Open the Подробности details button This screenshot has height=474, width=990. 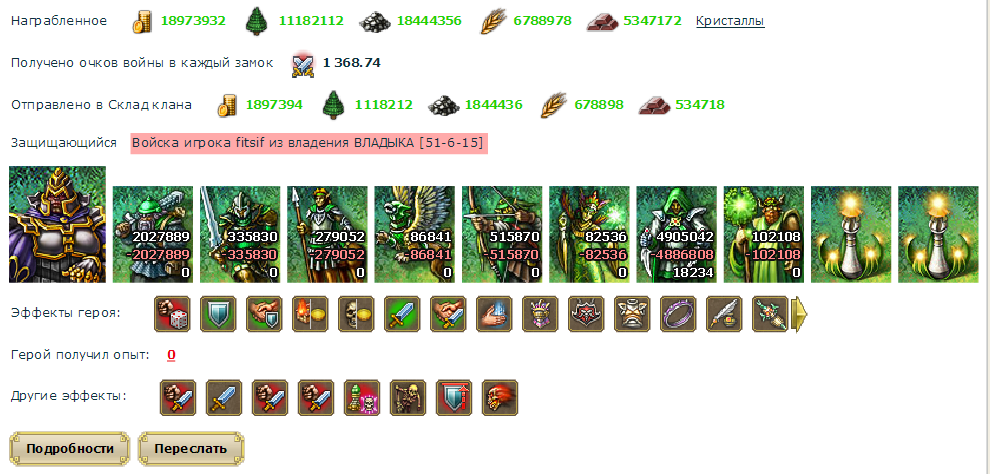70,449
